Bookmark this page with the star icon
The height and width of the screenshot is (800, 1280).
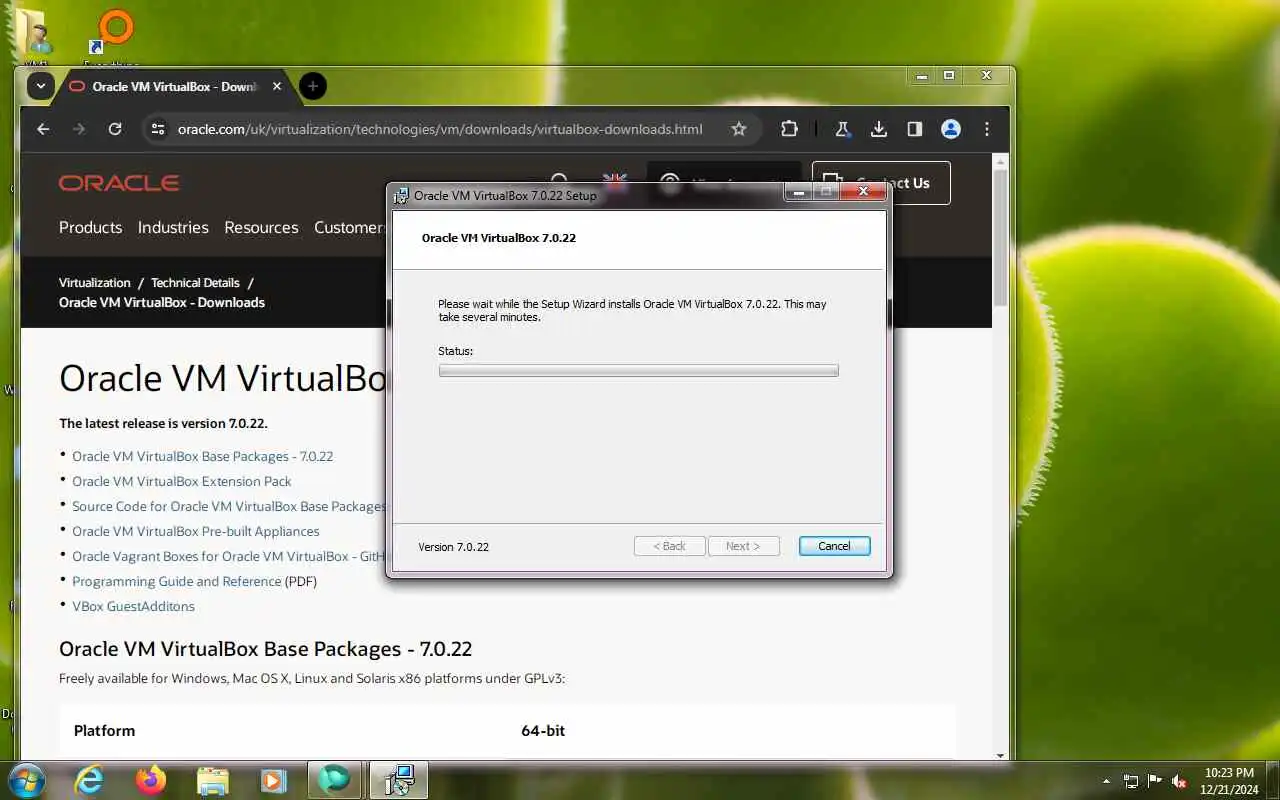739,129
